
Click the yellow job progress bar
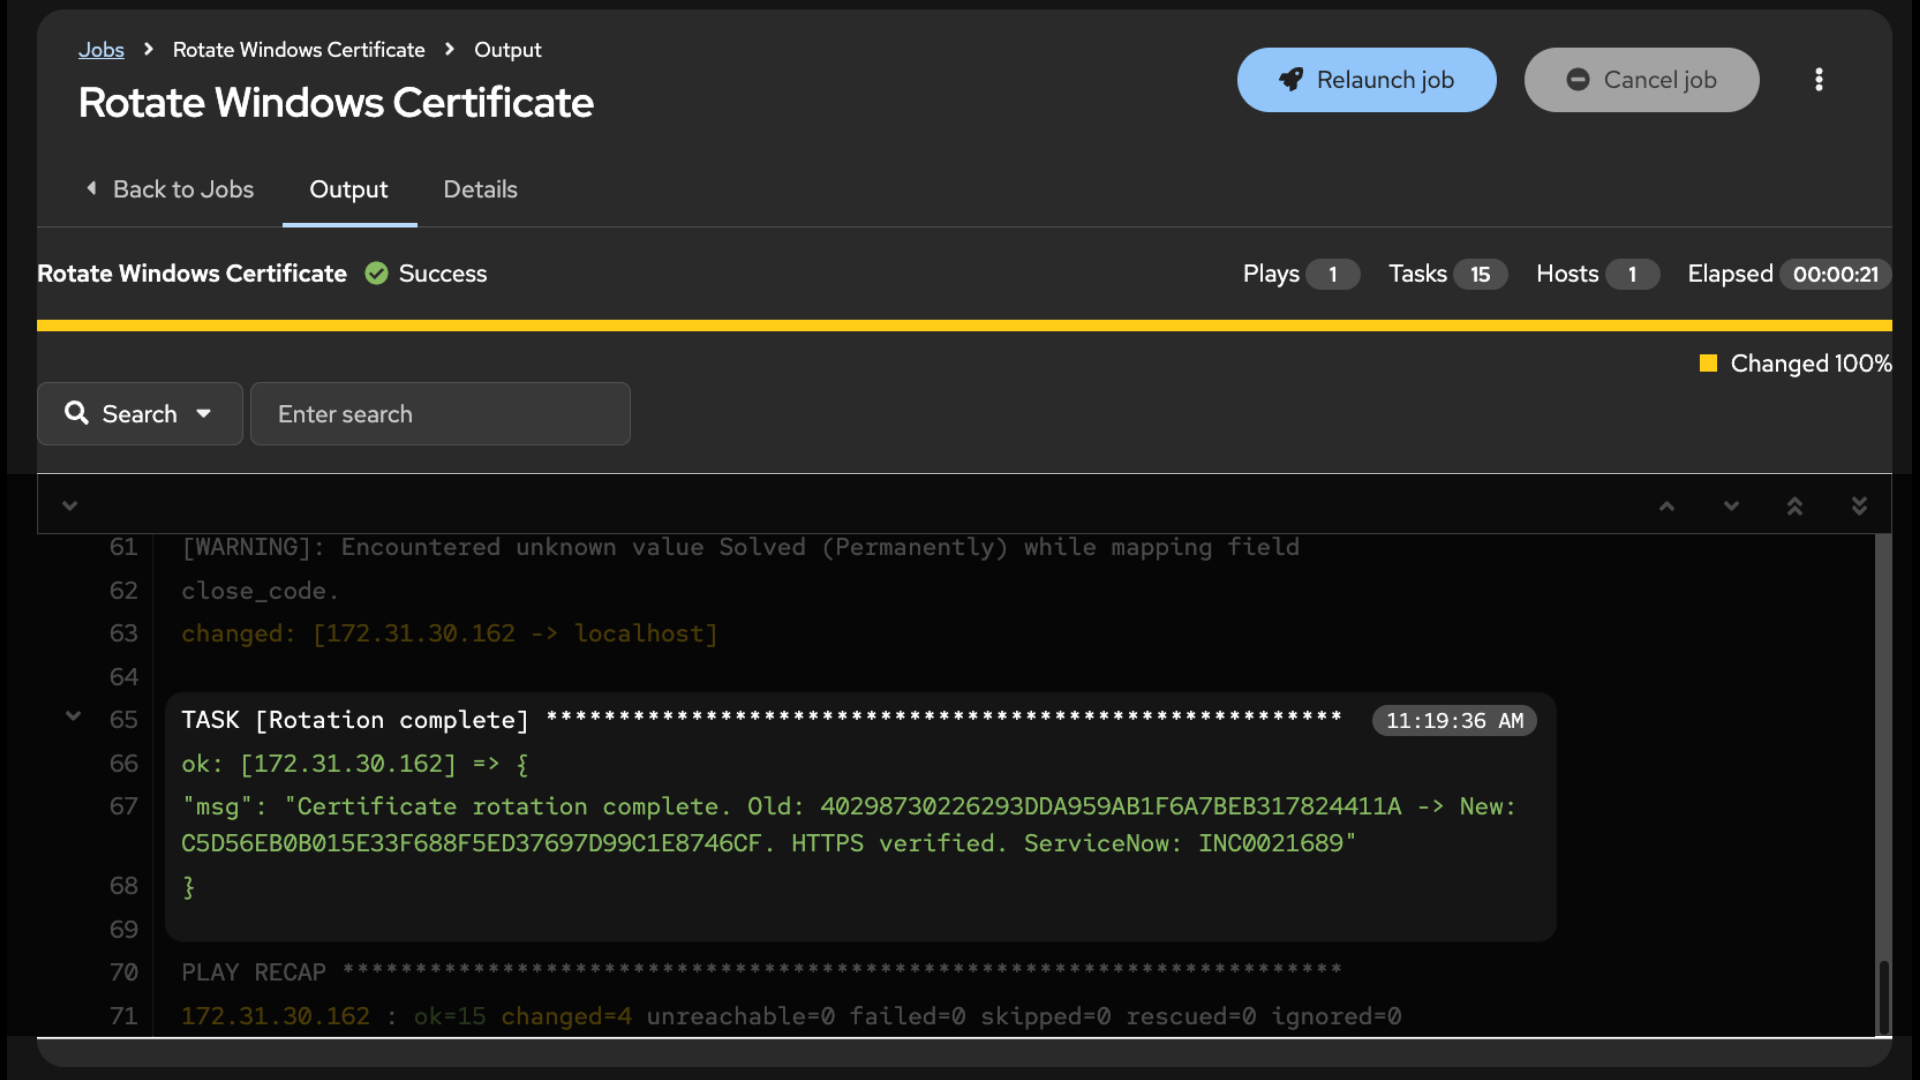click(x=964, y=325)
